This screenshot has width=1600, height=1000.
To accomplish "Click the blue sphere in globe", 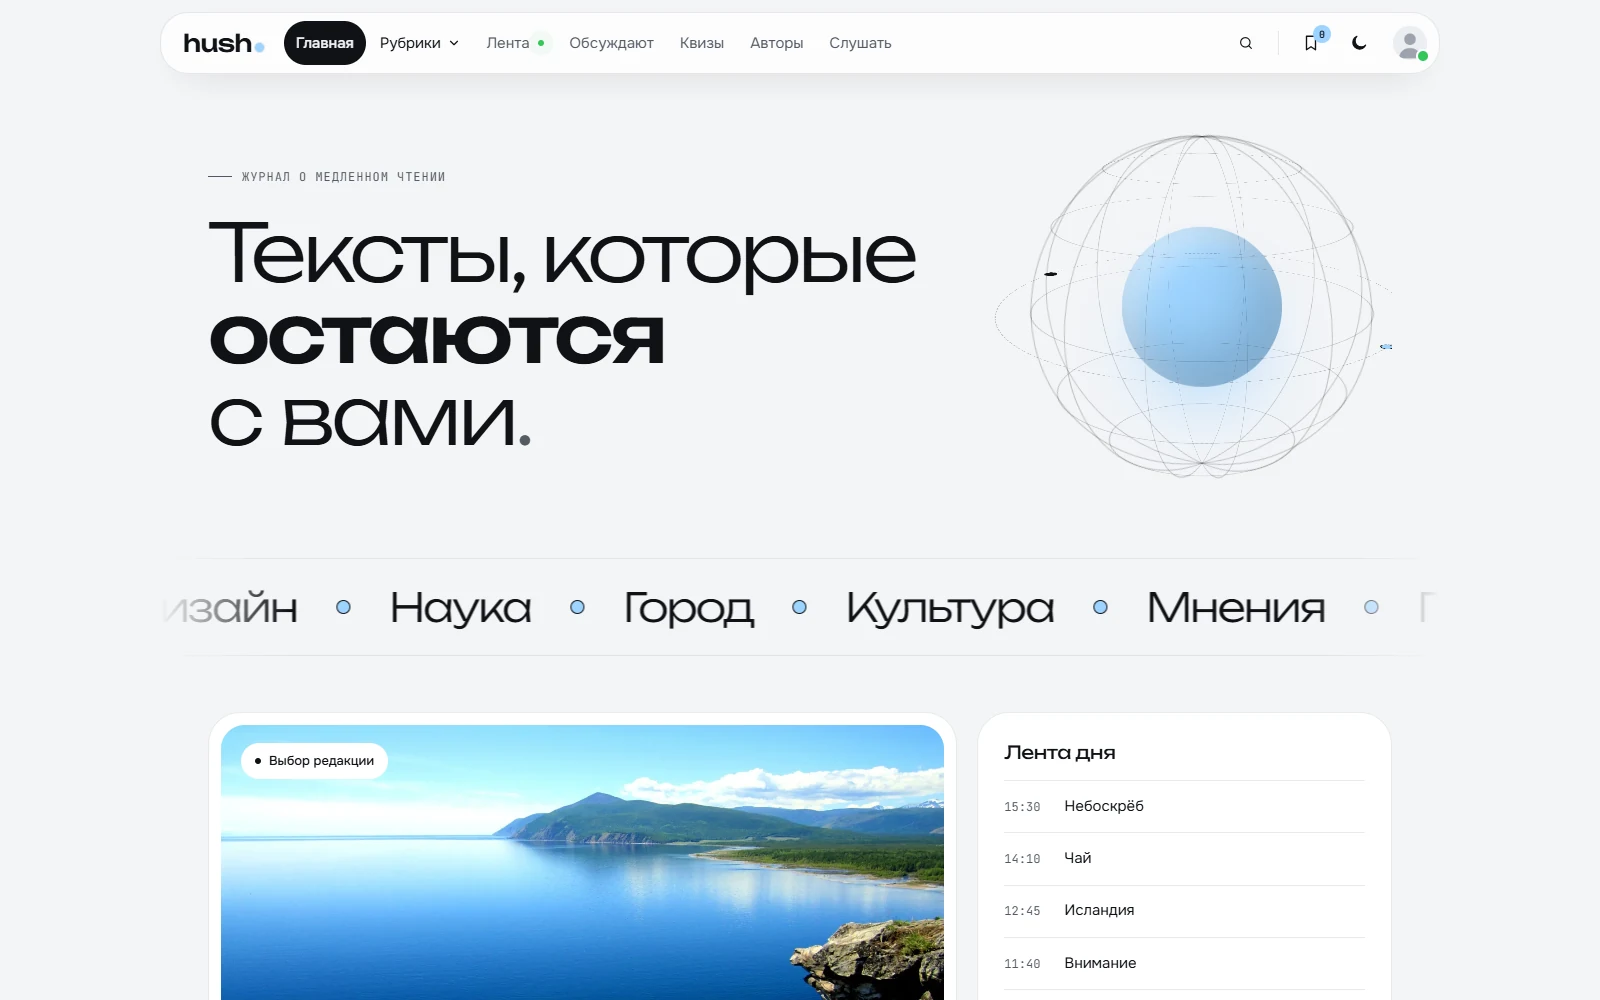I will (x=1202, y=307).
